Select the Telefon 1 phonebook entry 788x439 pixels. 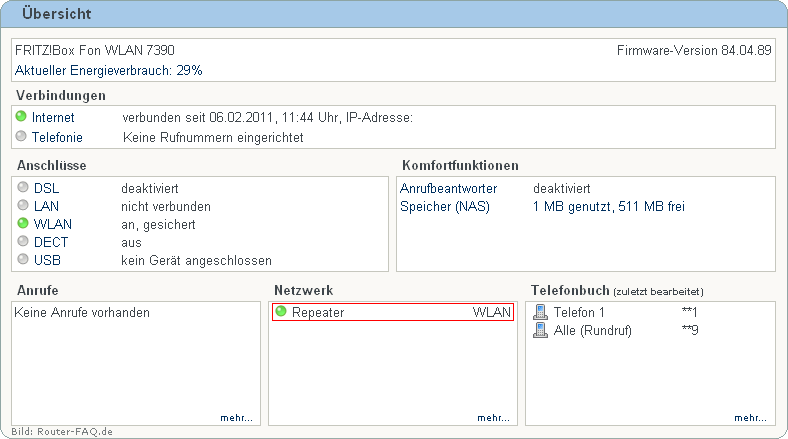tap(579, 312)
